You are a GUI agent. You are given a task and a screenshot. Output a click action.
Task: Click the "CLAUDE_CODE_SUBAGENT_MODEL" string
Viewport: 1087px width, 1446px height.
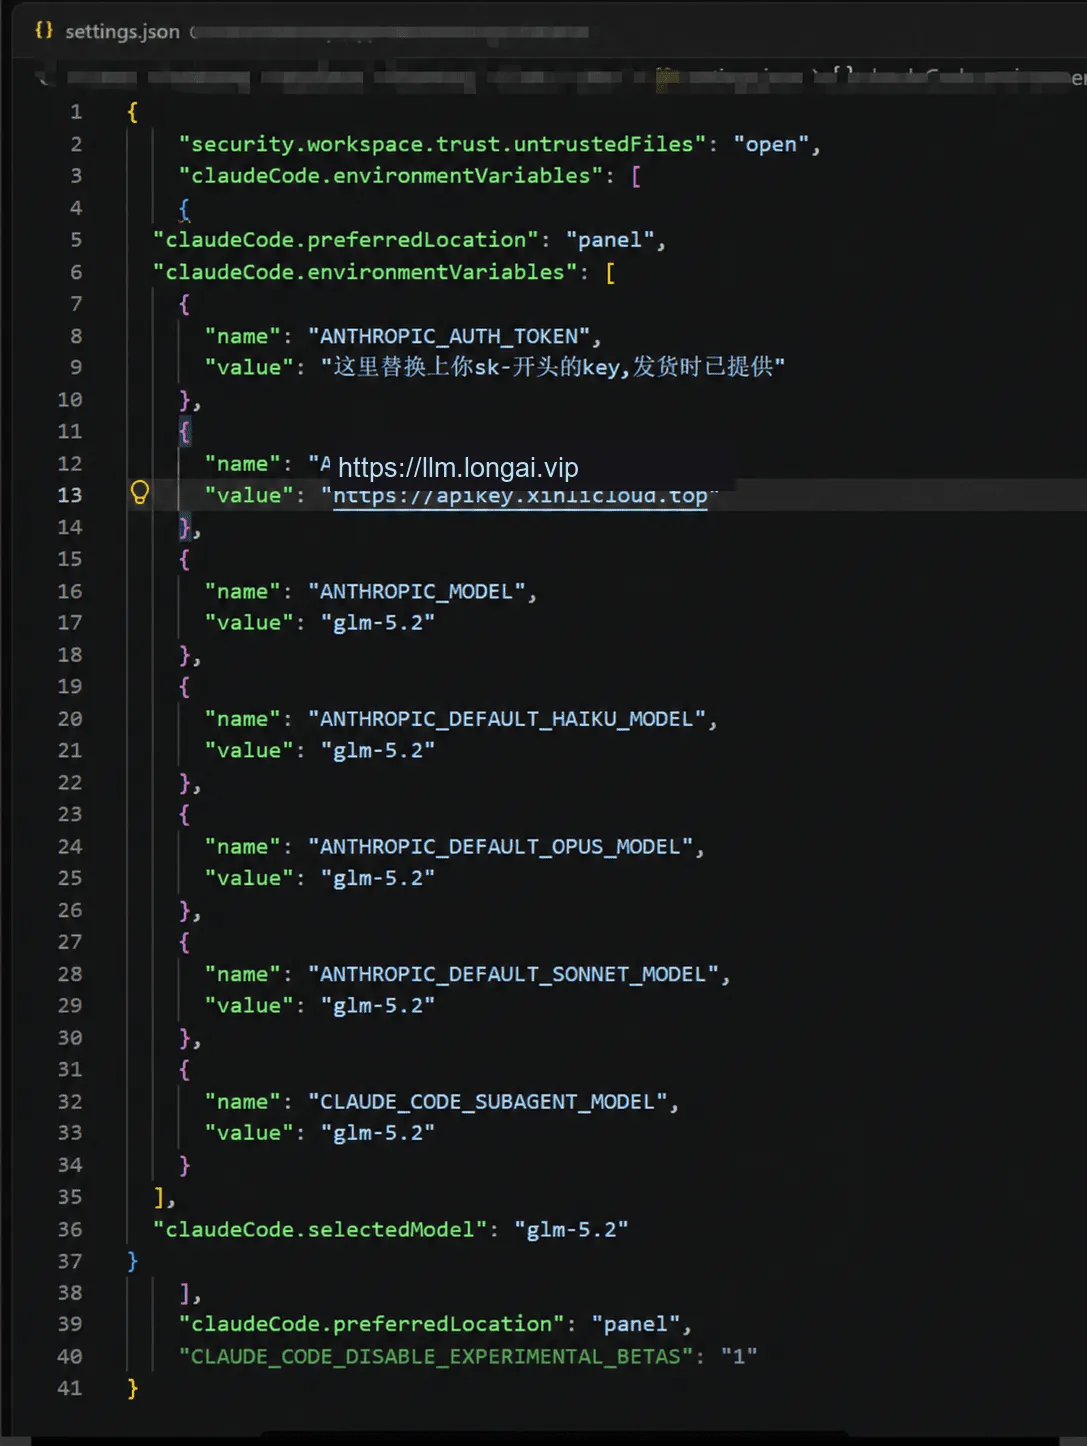tap(488, 1101)
